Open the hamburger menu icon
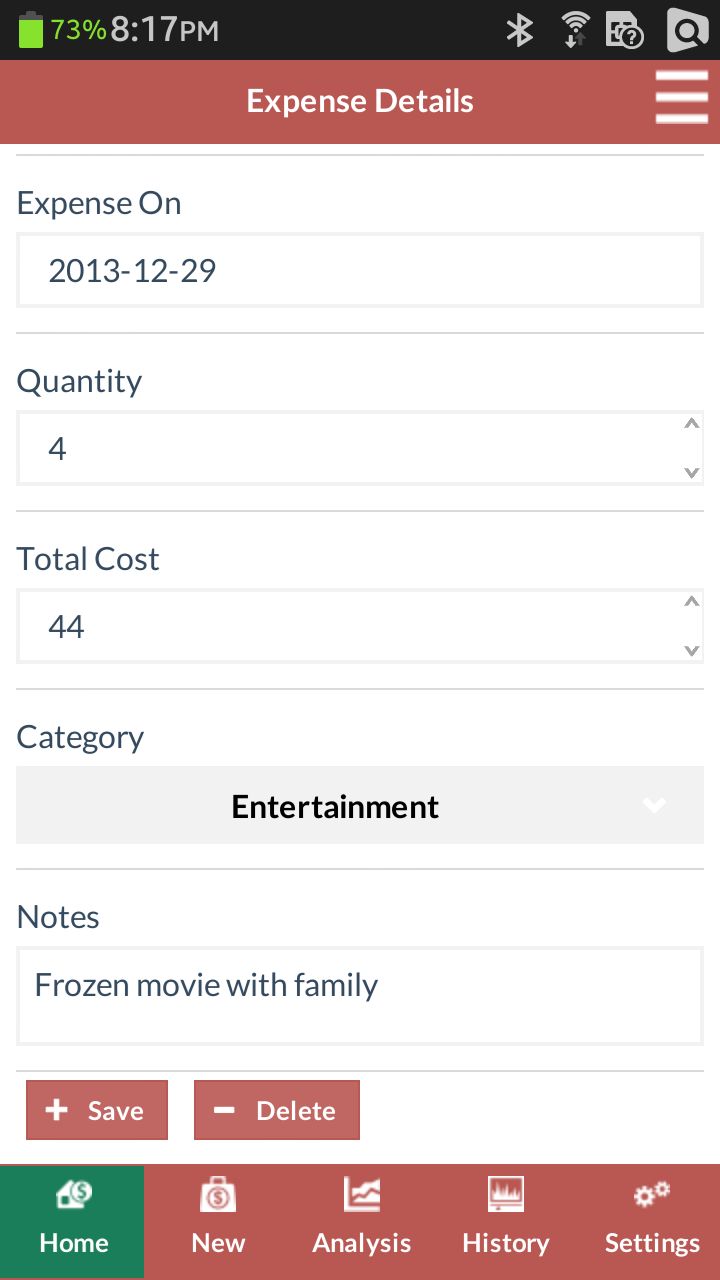 click(681, 98)
